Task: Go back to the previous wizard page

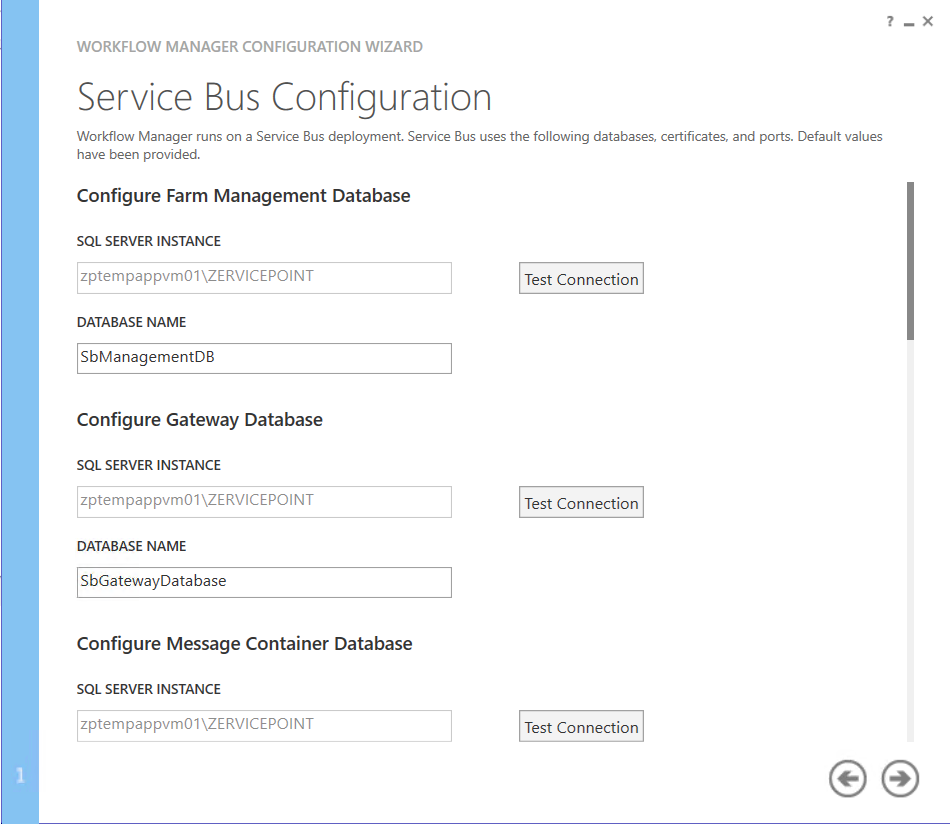Action: pos(847,779)
